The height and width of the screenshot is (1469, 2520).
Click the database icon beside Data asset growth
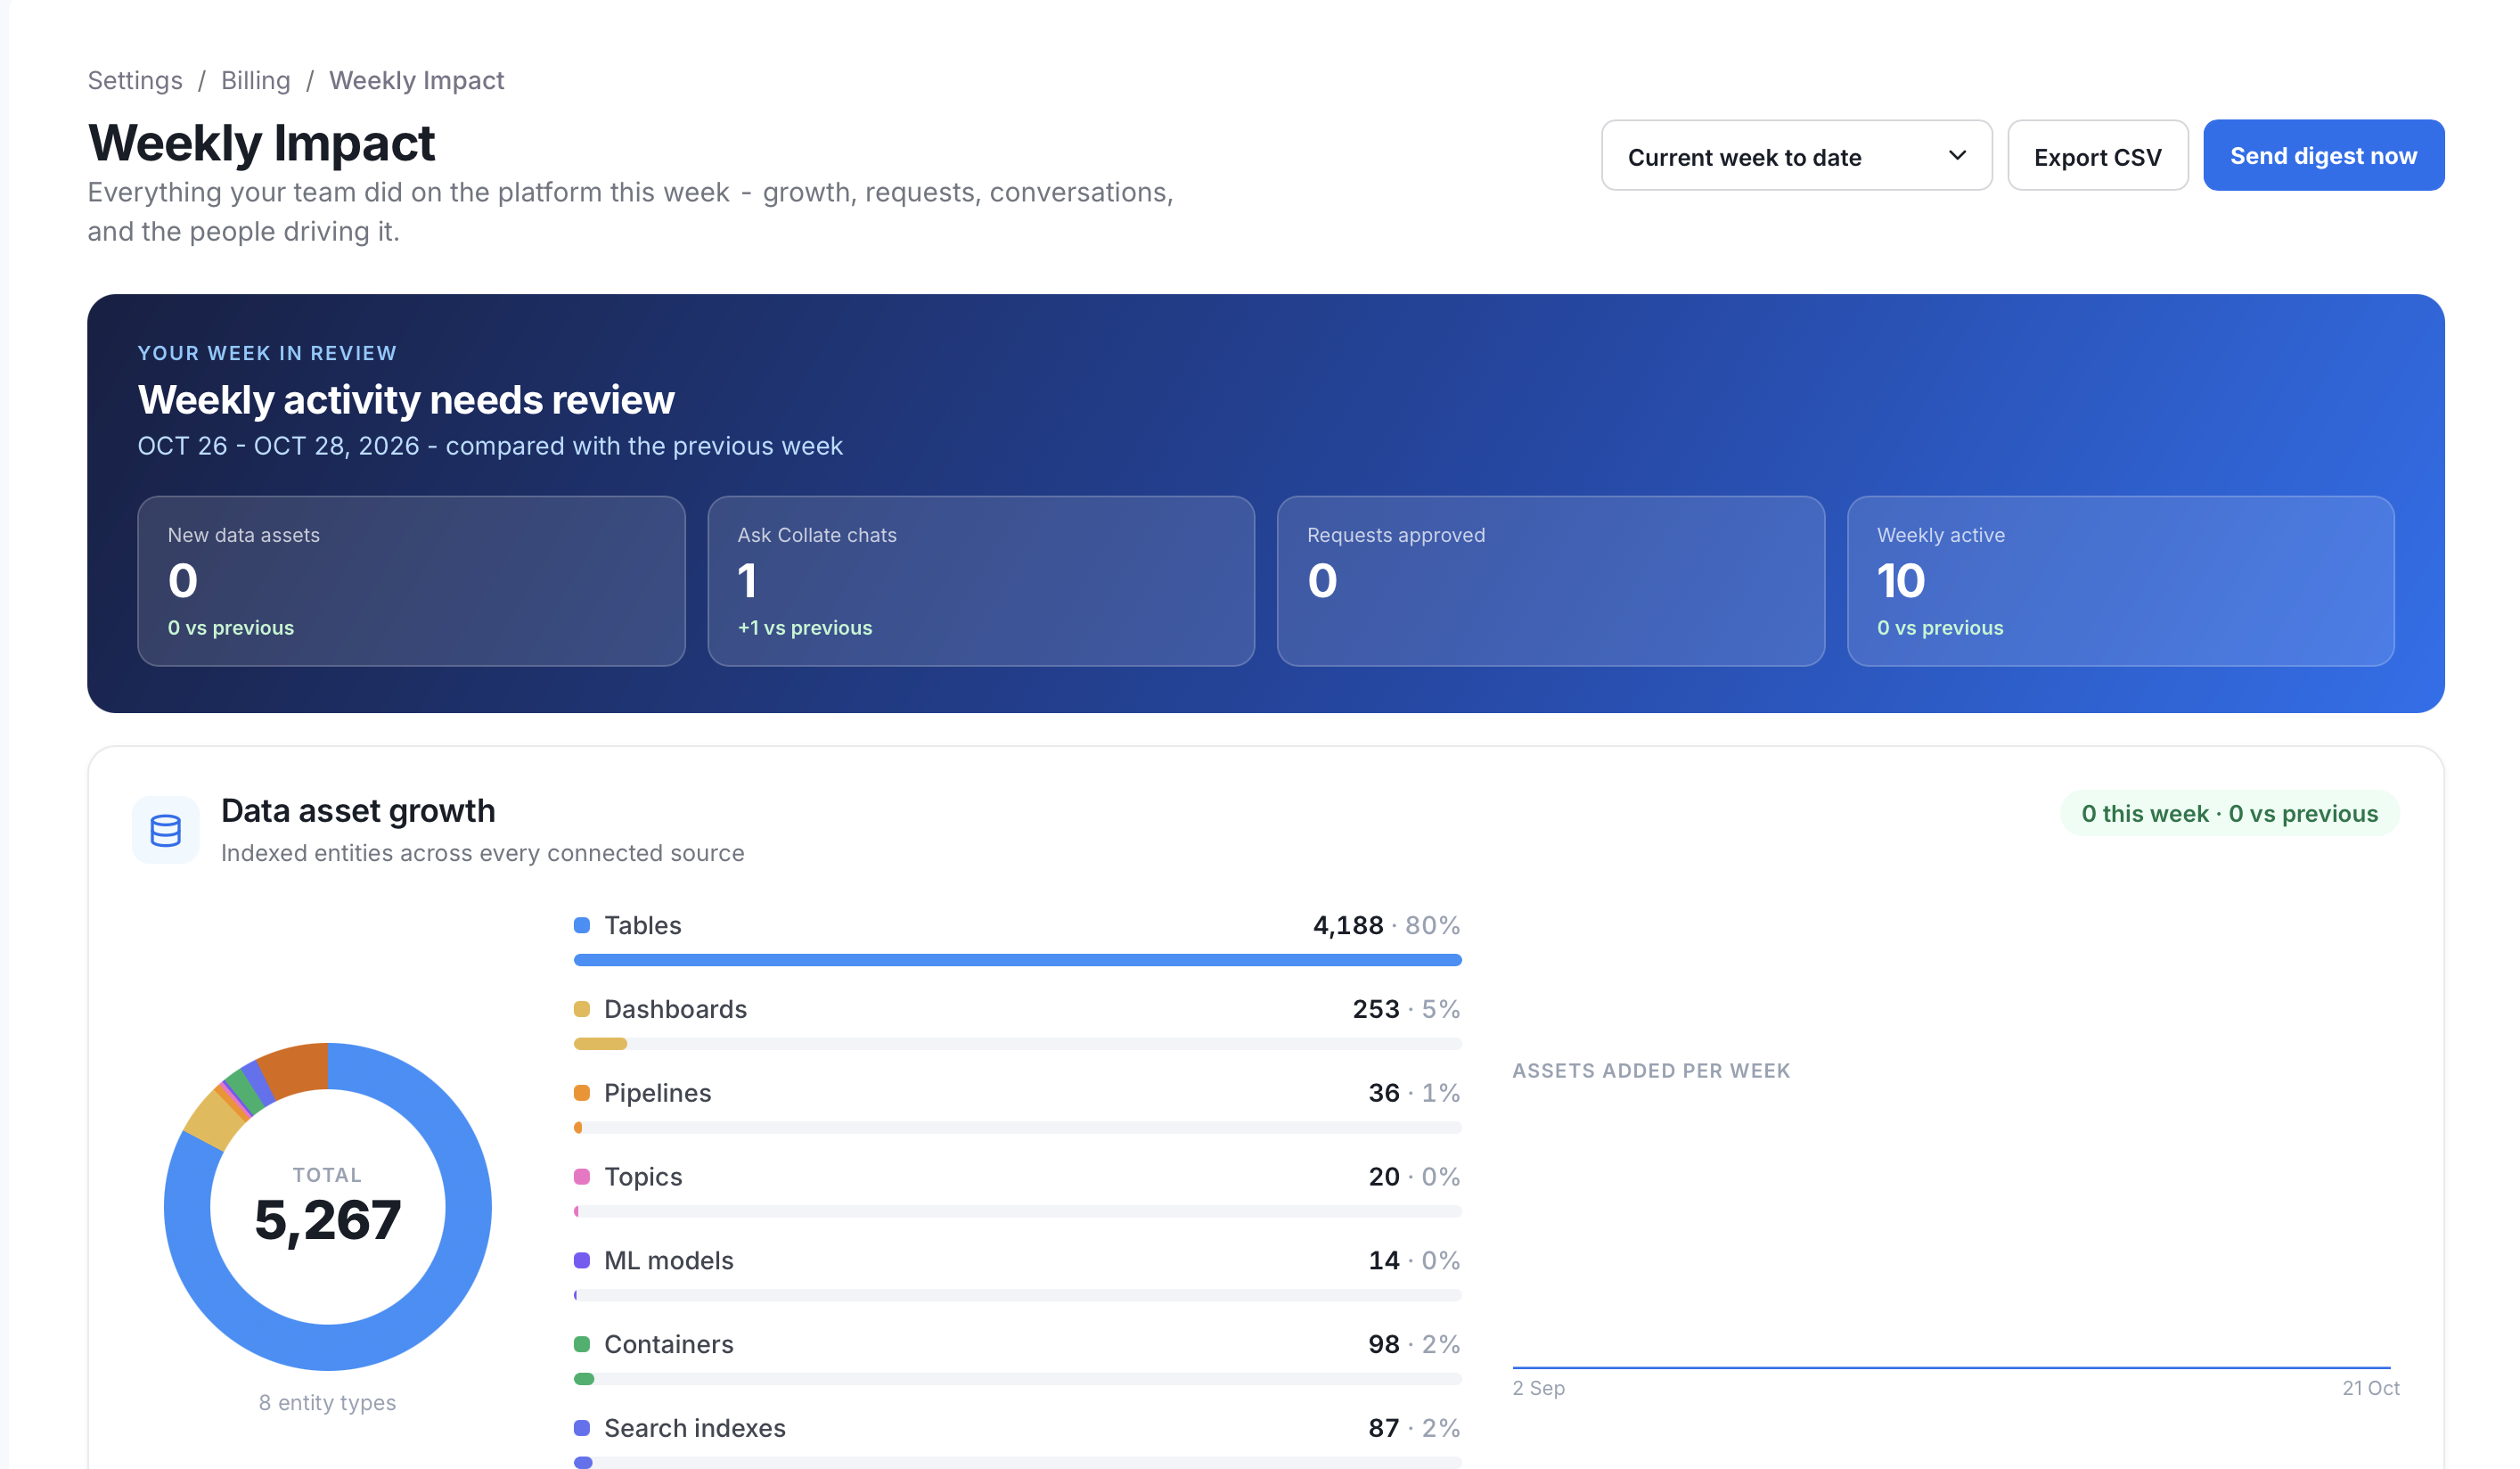[x=165, y=830]
